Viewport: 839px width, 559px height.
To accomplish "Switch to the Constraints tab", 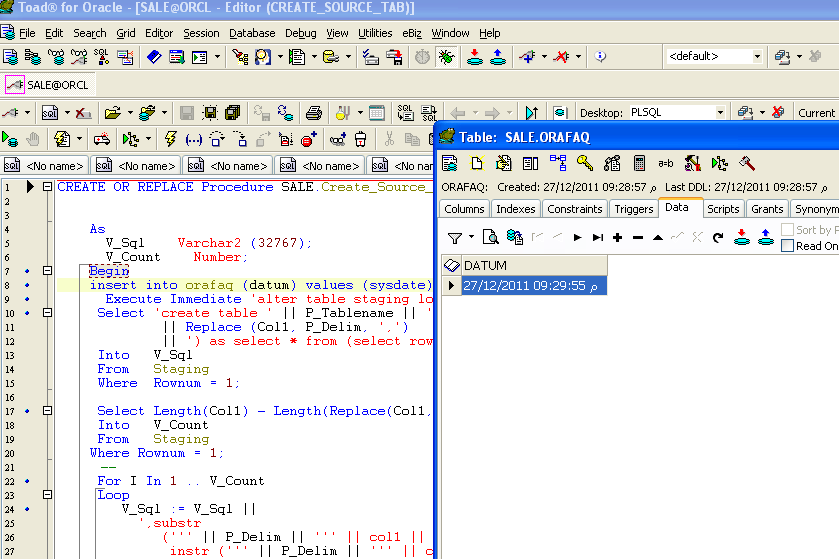I will 575,209.
